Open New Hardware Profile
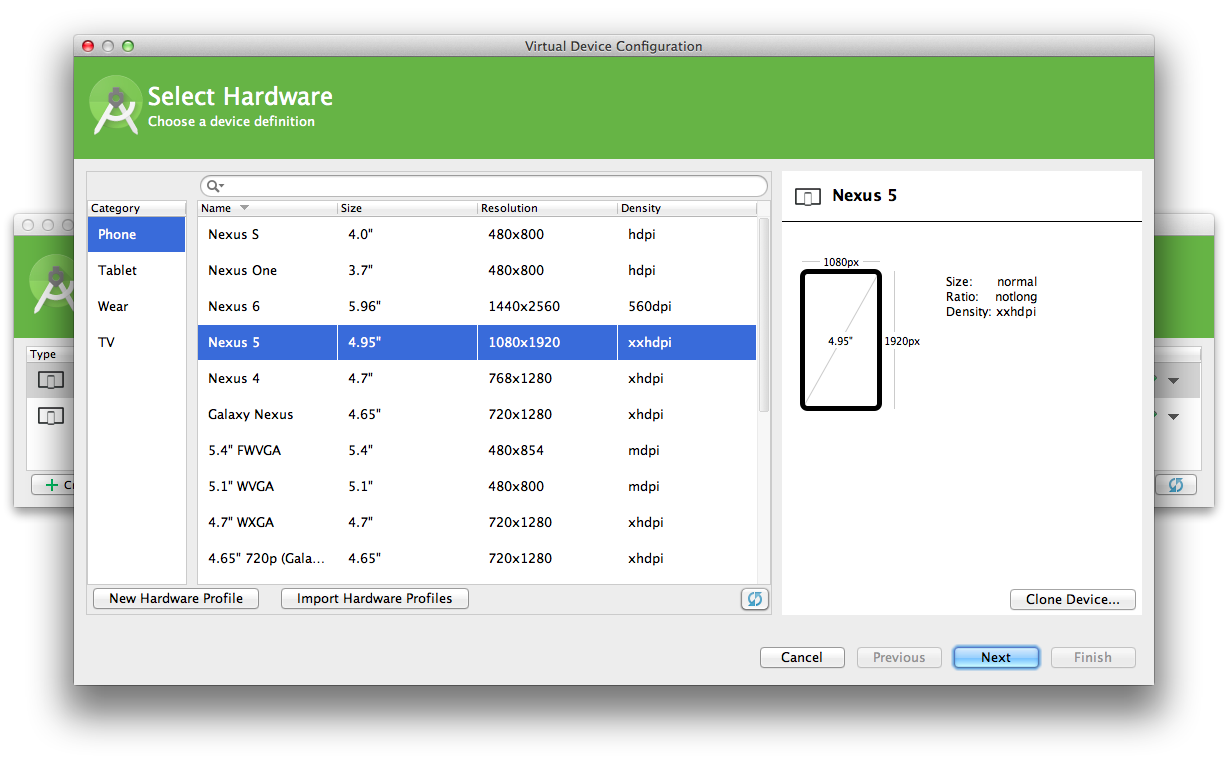Screen dimensions: 1228x764 [x=176, y=598]
